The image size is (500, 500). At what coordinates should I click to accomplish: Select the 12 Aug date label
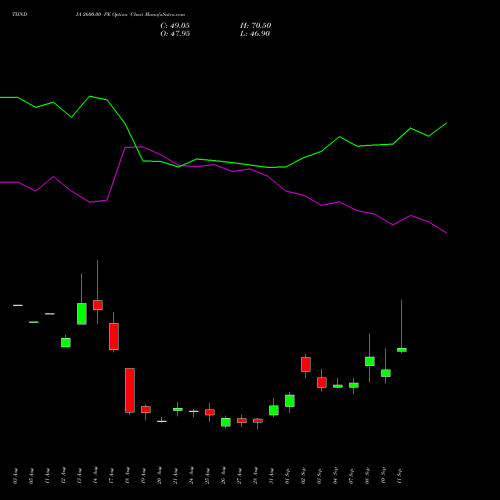click(63, 476)
